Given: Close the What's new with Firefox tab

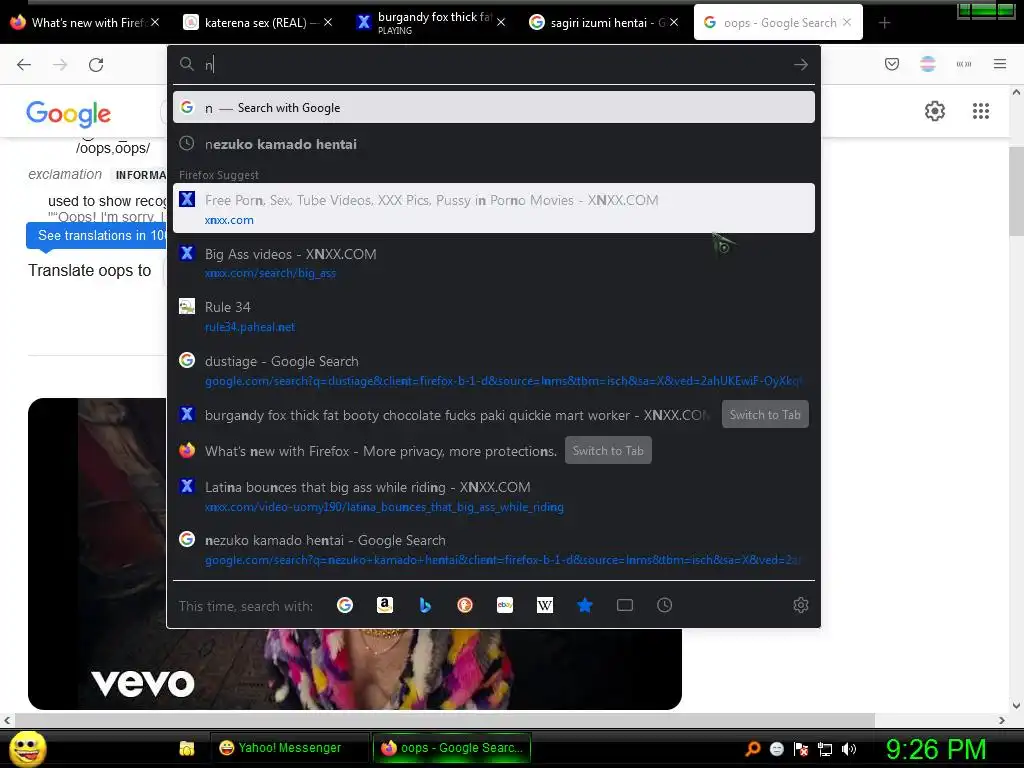Looking at the screenshot, I should 155,22.
